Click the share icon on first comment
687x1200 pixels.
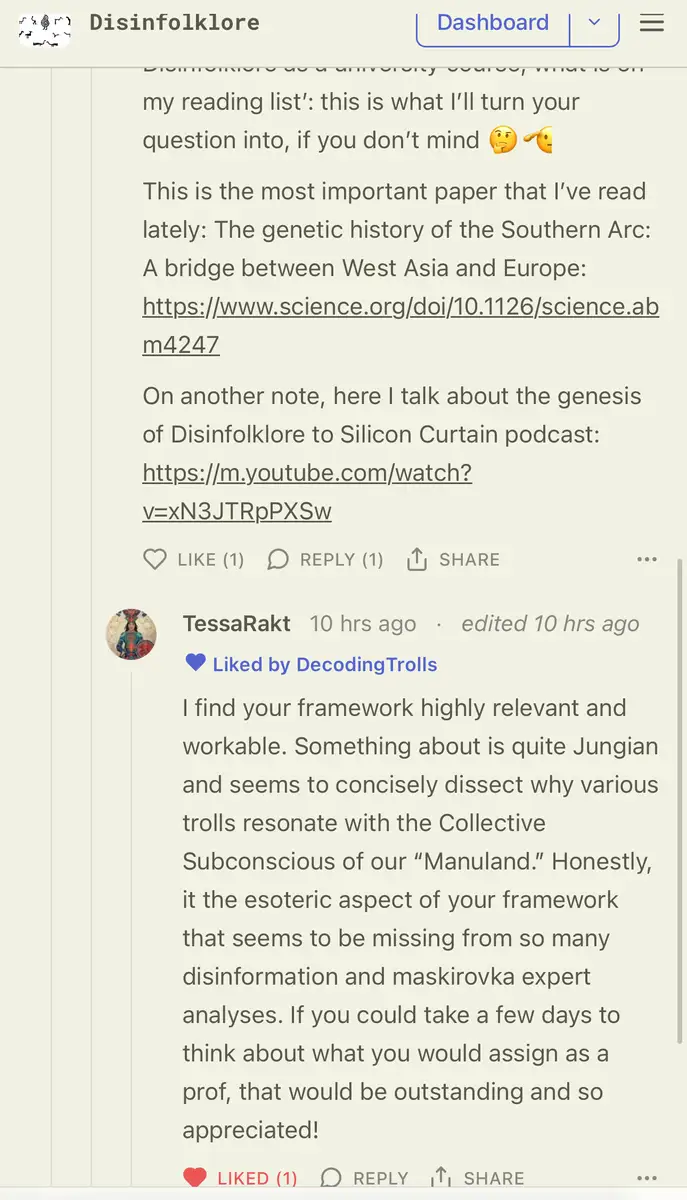(417, 559)
